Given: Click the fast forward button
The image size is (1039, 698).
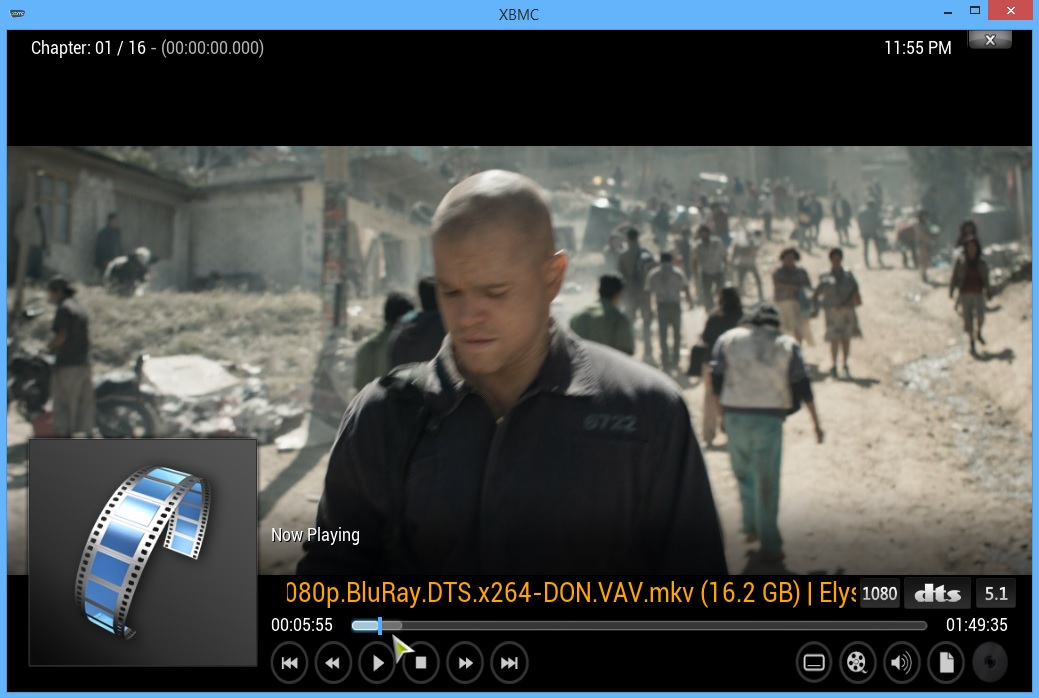Looking at the screenshot, I should click(x=465, y=662).
